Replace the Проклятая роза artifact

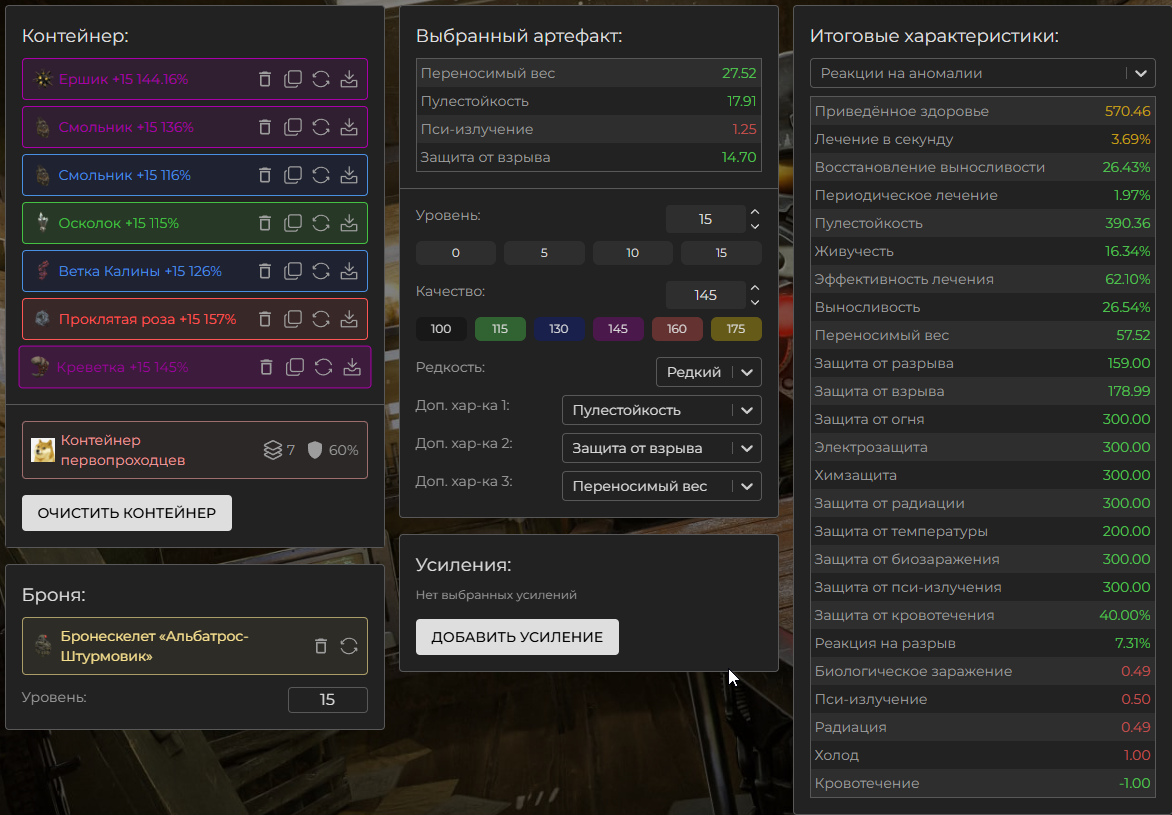click(x=321, y=319)
